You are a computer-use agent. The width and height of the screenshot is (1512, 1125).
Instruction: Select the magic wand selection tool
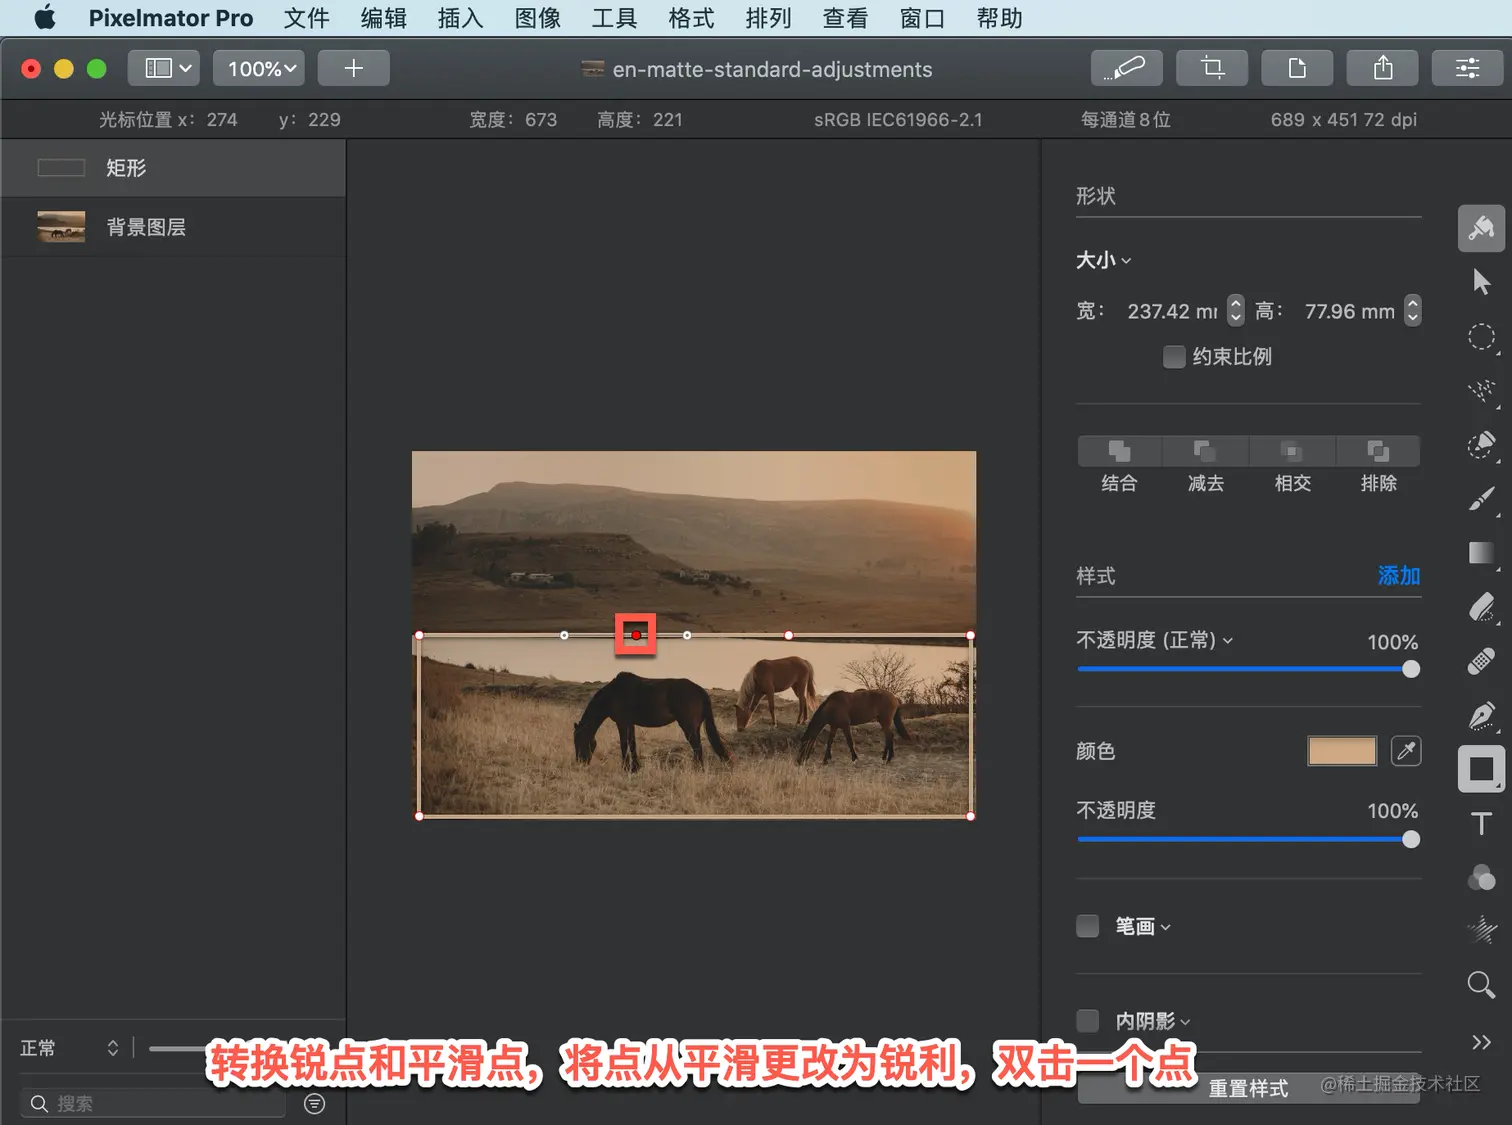coord(1481,391)
